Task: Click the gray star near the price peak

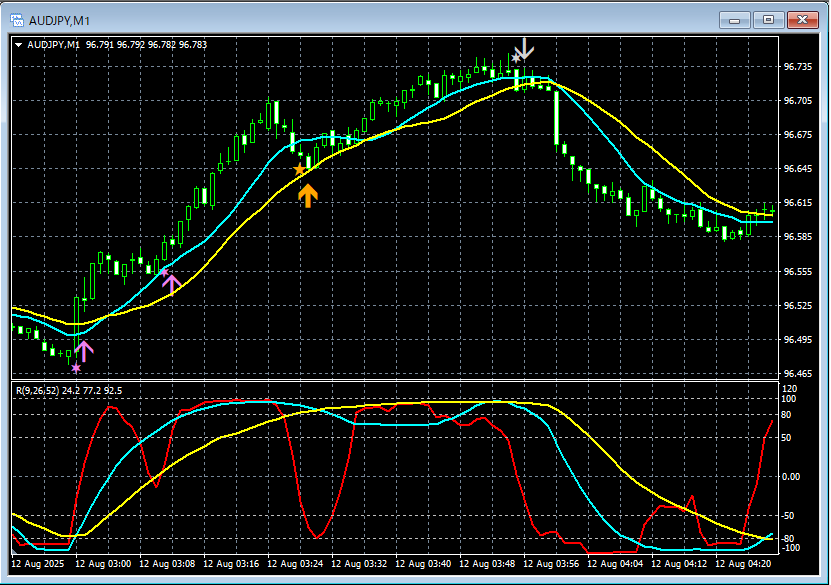Action: tap(516, 58)
